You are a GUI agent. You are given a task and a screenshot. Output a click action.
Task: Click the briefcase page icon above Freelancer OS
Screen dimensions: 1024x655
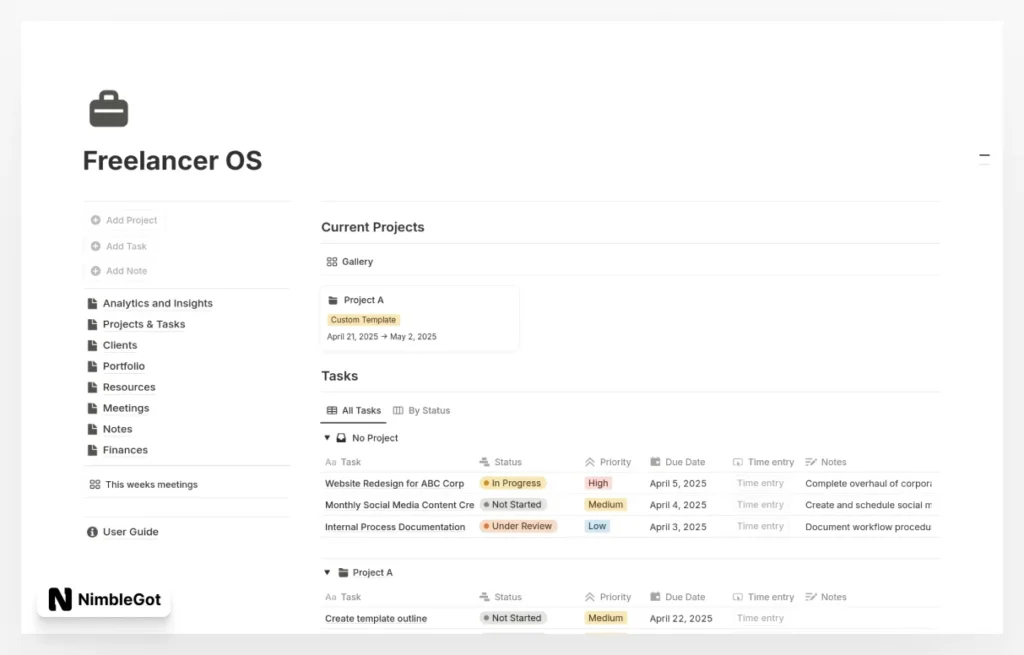(x=108, y=107)
